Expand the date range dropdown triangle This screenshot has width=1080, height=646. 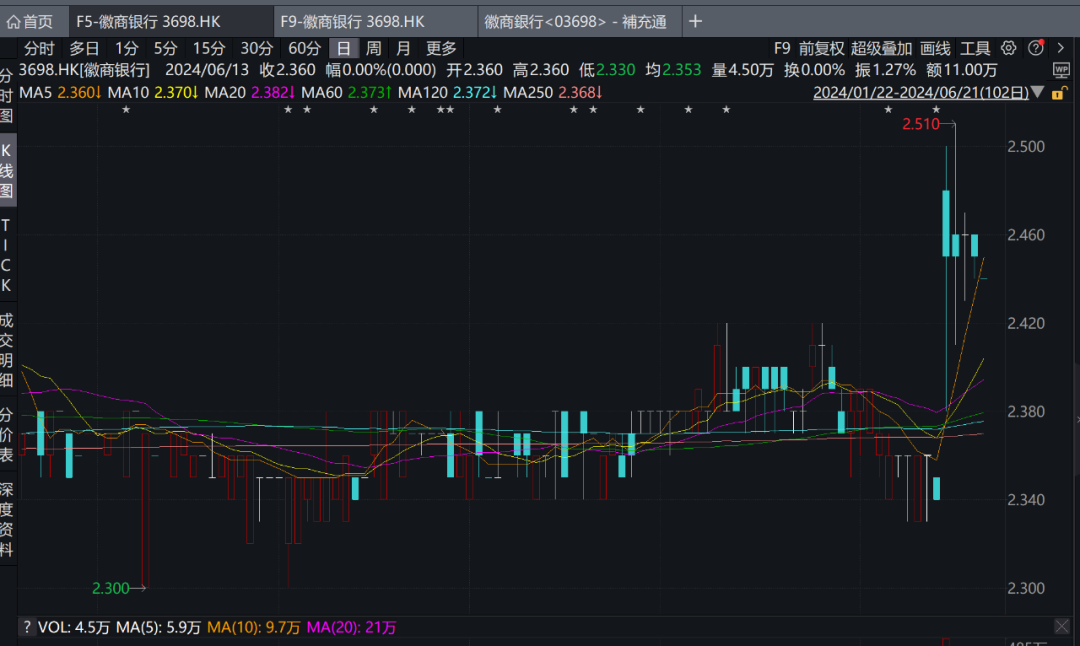[x=1037, y=93]
